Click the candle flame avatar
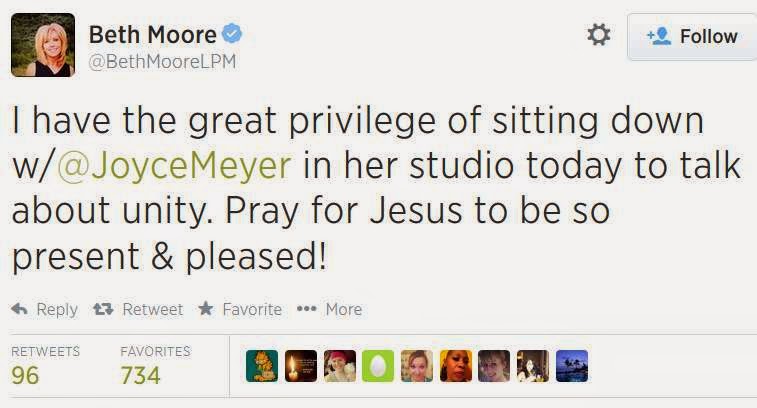The image size is (757, 408). pos(300,366)
